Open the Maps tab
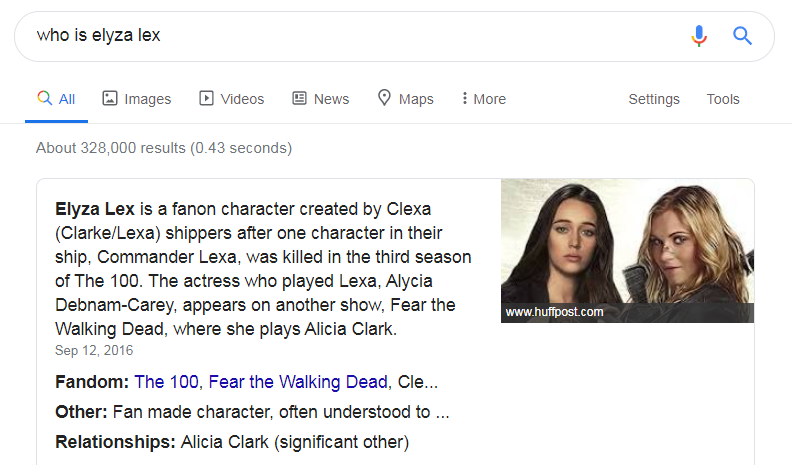Image resolution: width=792 pixels, height=465 pixels. 406,99
